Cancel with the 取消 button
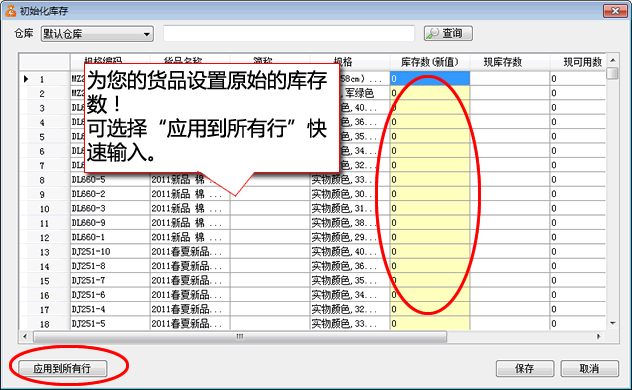Screen dimensions: 632x390 (x=589, y=368)
